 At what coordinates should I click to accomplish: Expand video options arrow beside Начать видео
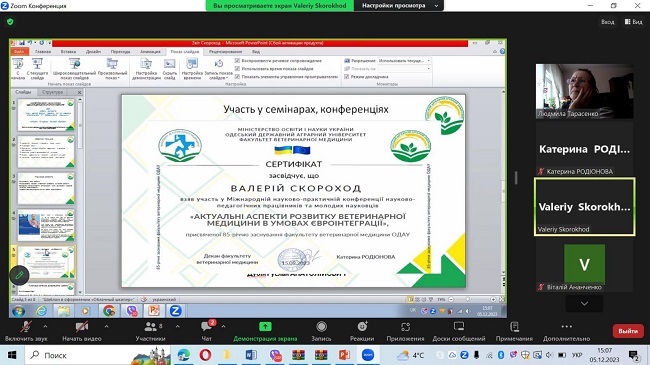click(107, 327)
